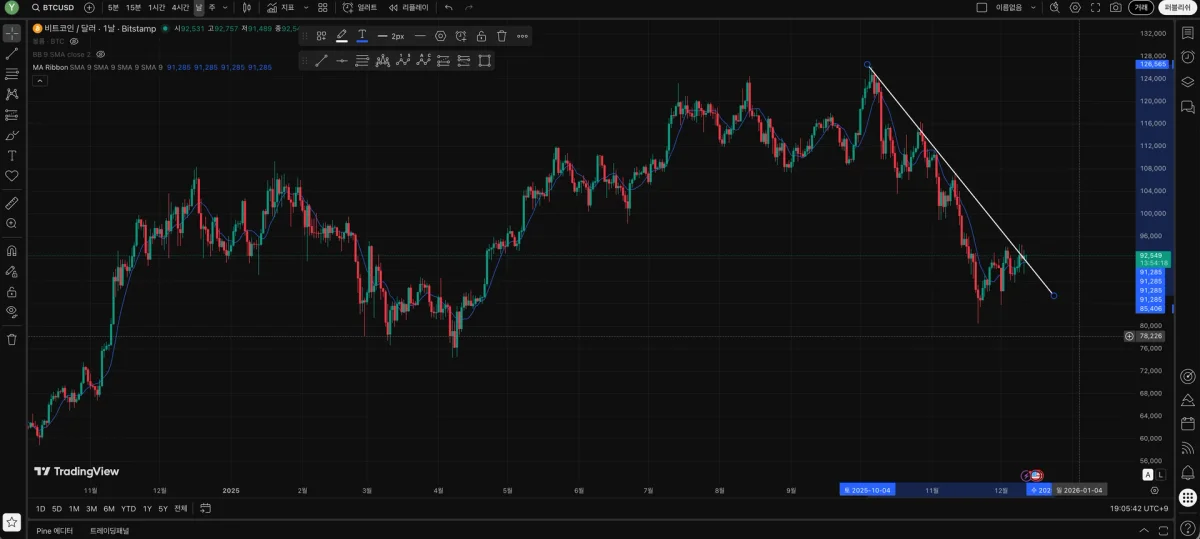This screenshot has width=1200, height=539.
Task: Toggle fullscreen mode icon
Action: 1095,7
